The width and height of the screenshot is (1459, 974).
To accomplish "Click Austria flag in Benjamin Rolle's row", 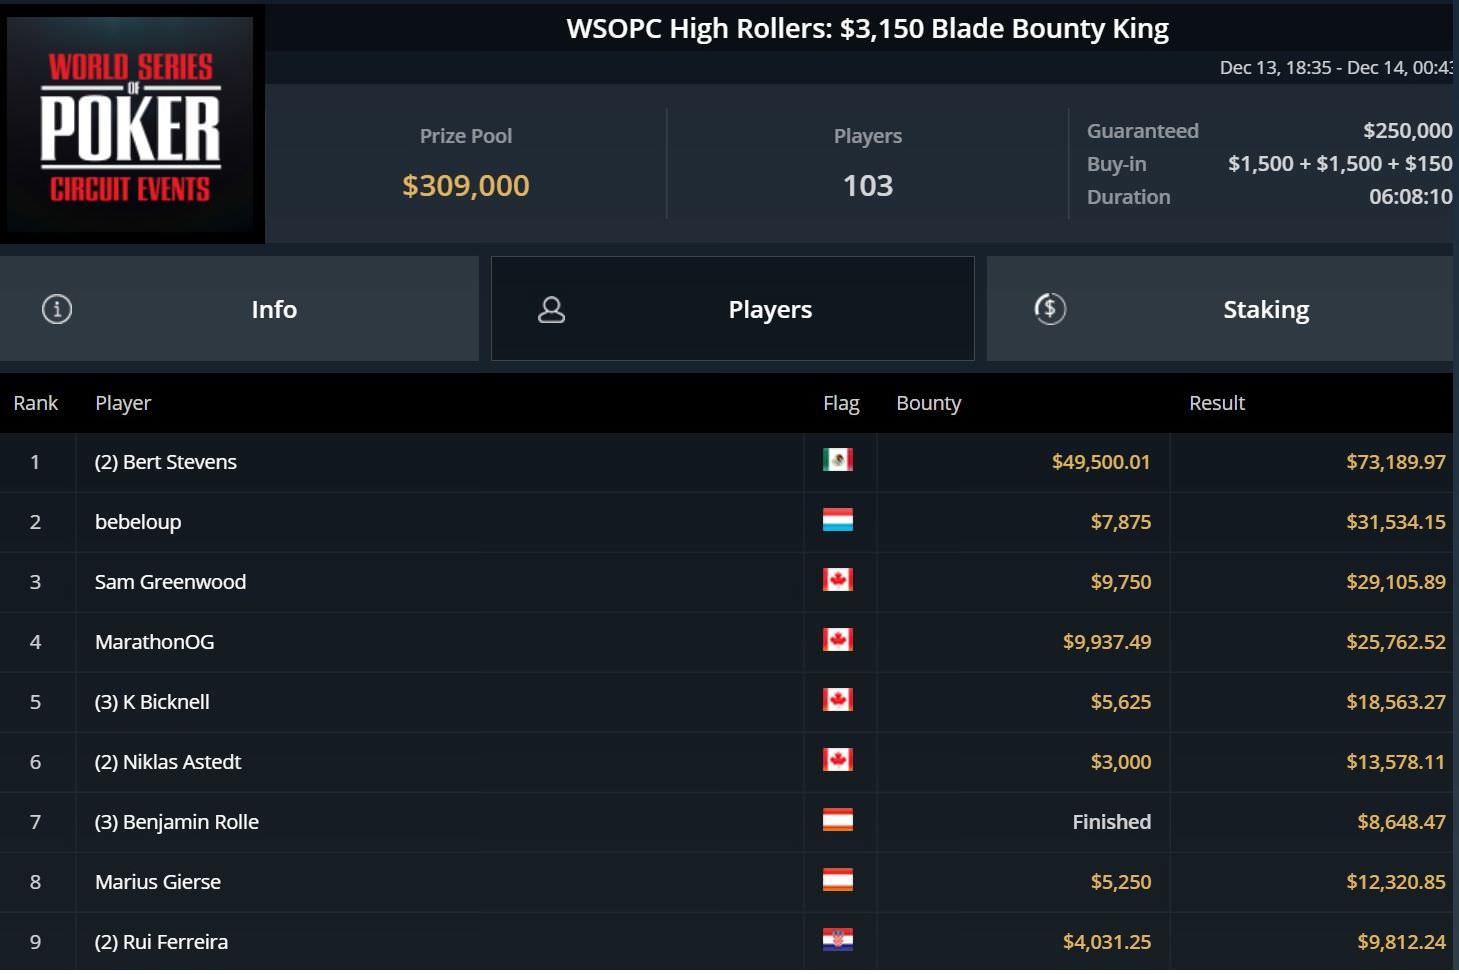I will tap(837, 820).
